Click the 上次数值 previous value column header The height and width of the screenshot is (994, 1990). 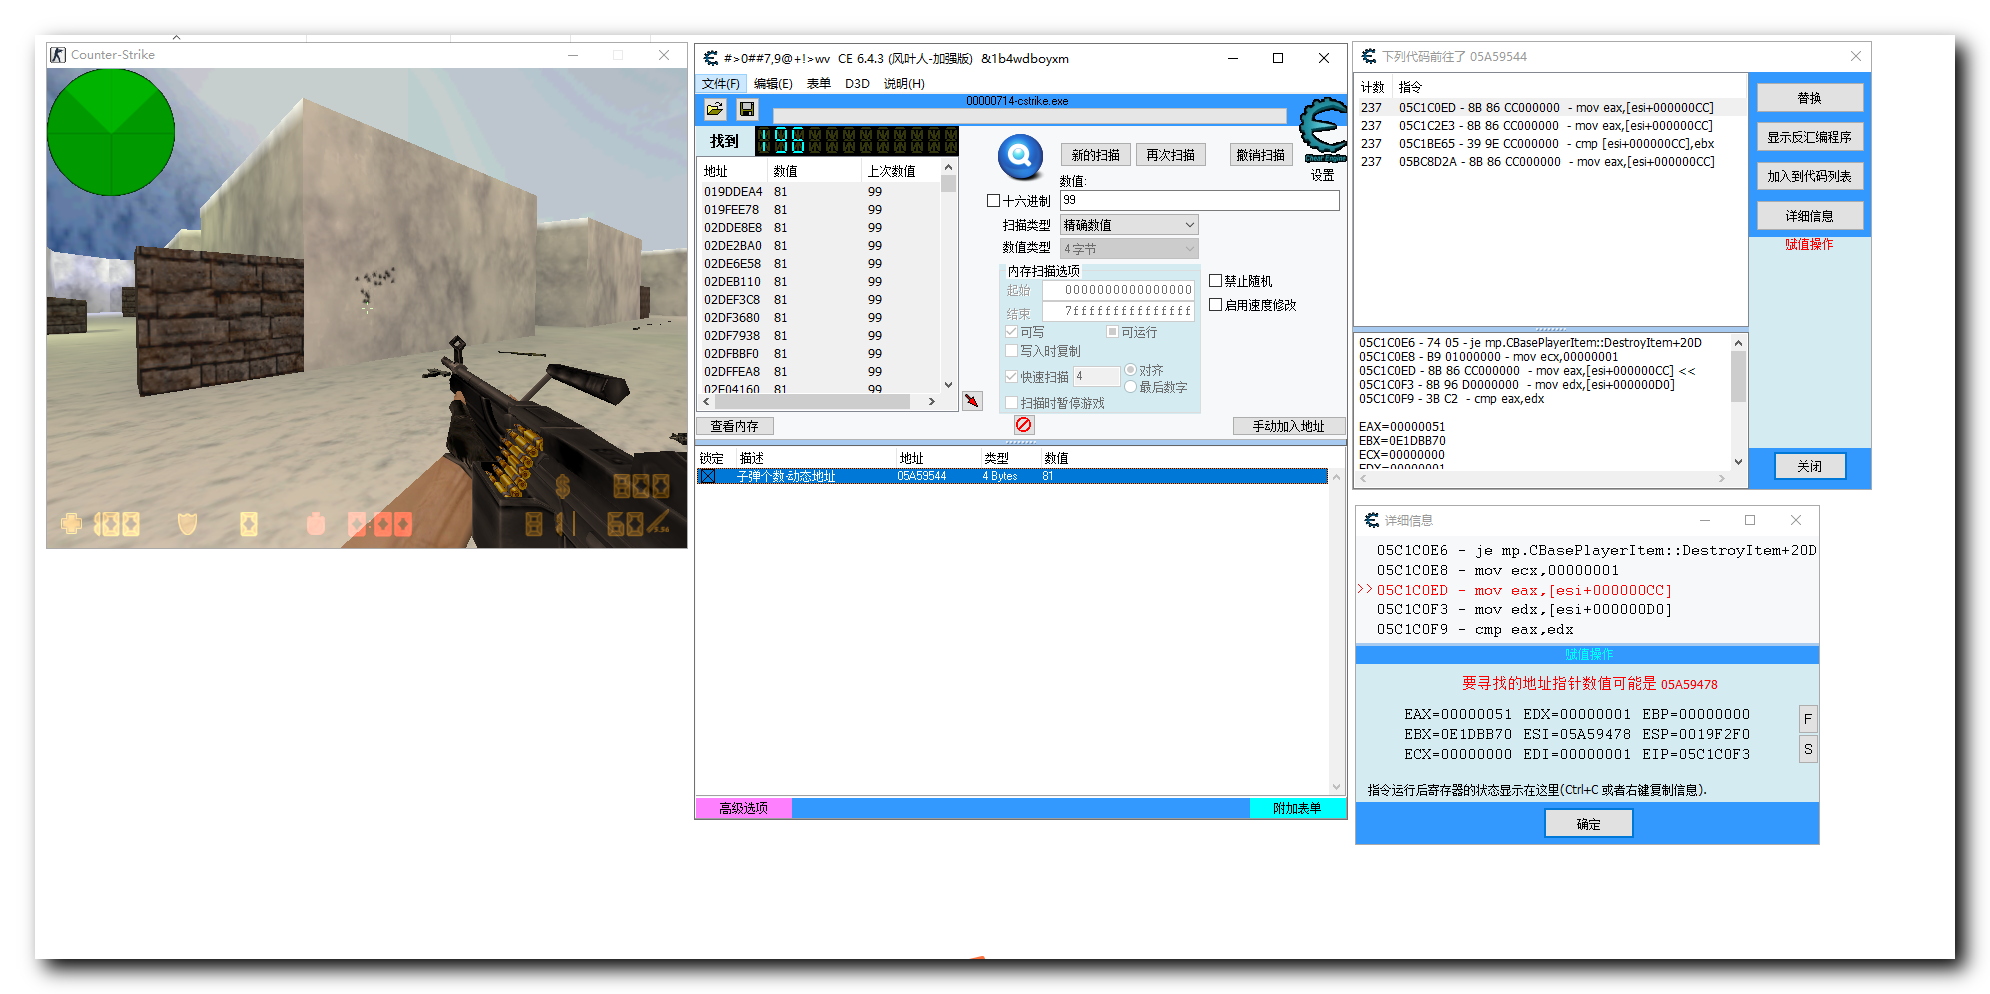900,172
